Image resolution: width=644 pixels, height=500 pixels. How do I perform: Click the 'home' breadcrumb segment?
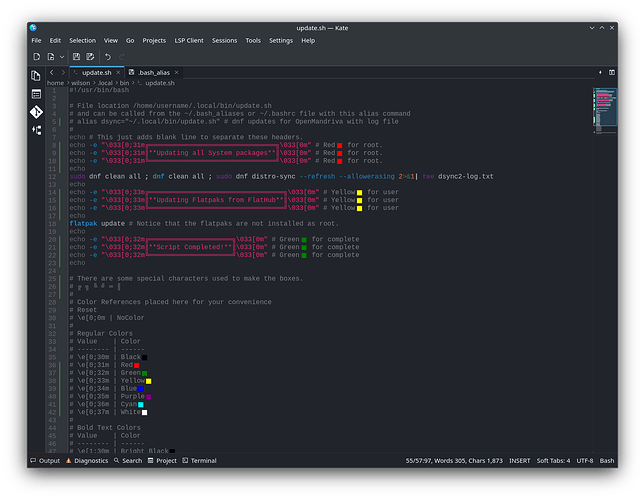55,83
